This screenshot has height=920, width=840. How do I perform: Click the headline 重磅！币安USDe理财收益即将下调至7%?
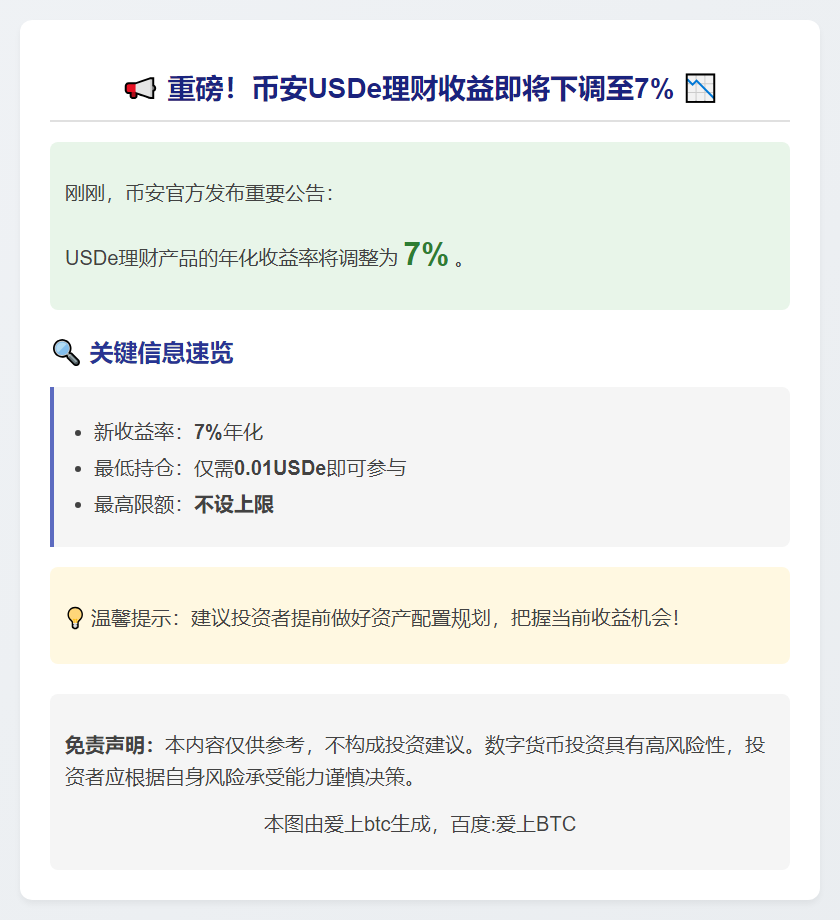tap(420, 89)
